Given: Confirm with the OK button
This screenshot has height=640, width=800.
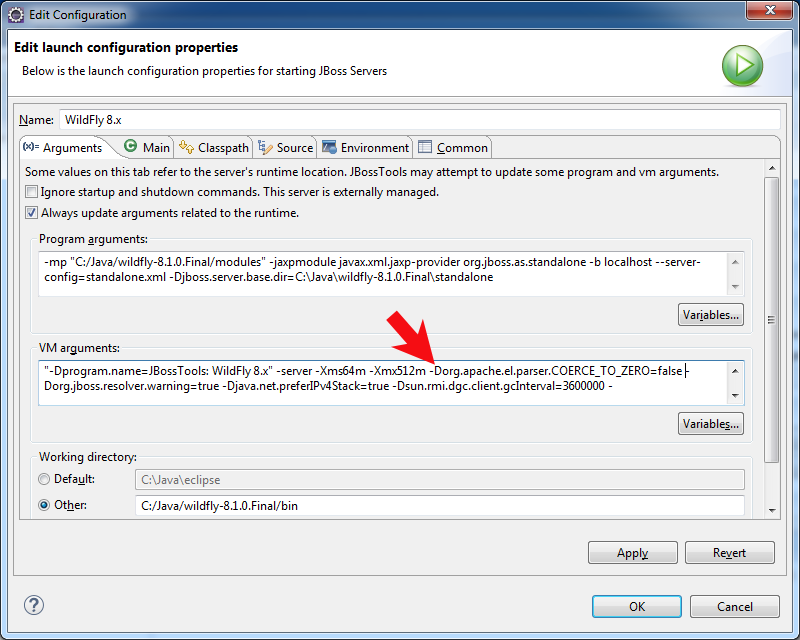Looking at the screenshot, I should coord(637,606).
